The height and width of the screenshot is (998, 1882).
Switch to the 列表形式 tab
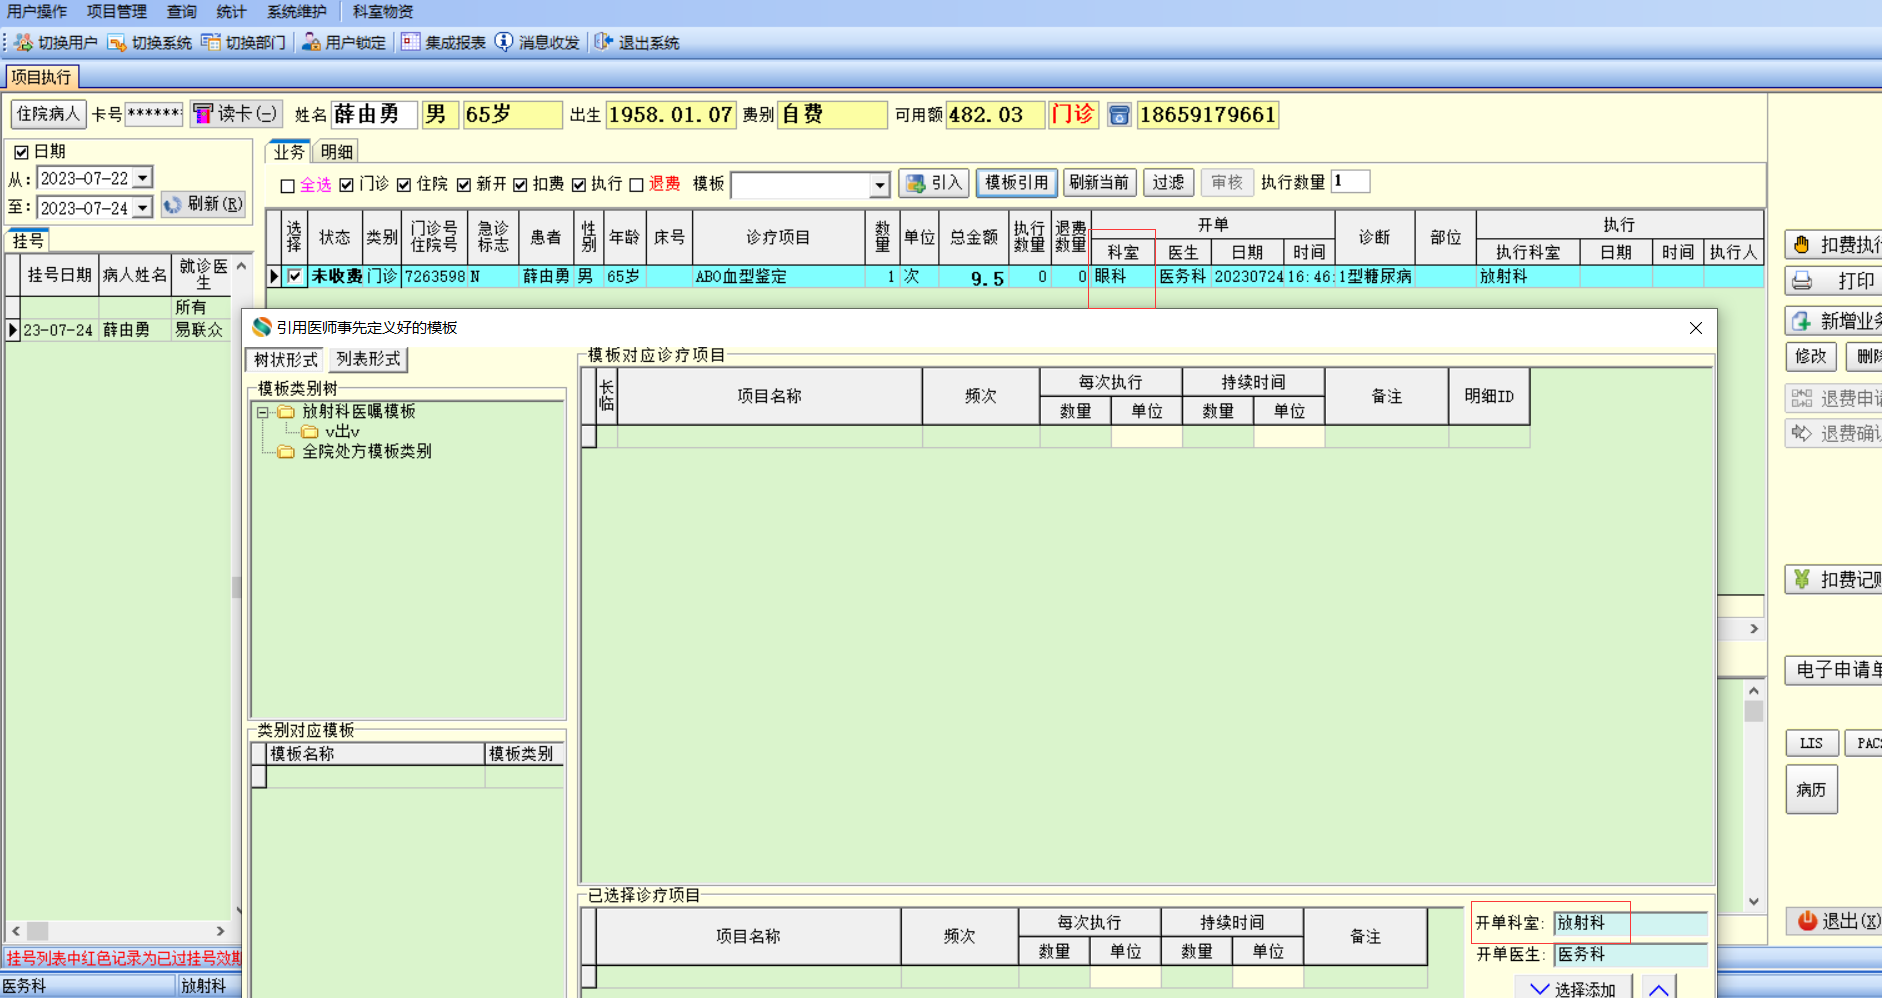click(x=368, y=359)
